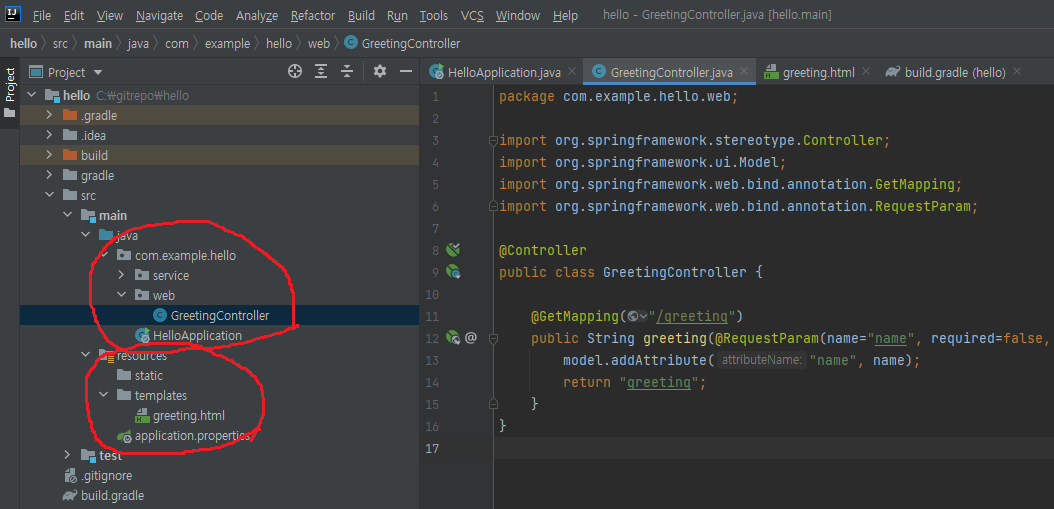Image resolution: width=1054 pixels, height=509 pixels.
Task: Collapse the web package
Action: pos(122,295)
